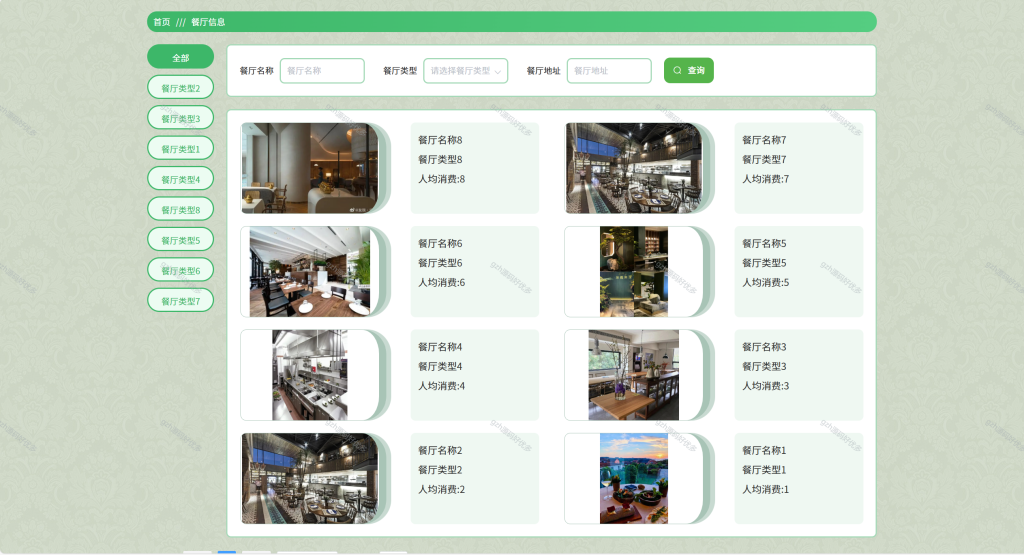Go to 首页 in the breadcrumb

click(x=162, y=22)
